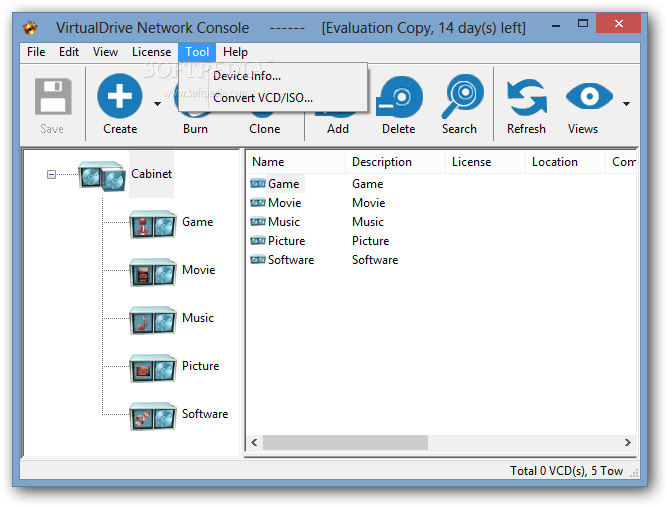
Task: Sort by the License column header
Action: [485, 162]
